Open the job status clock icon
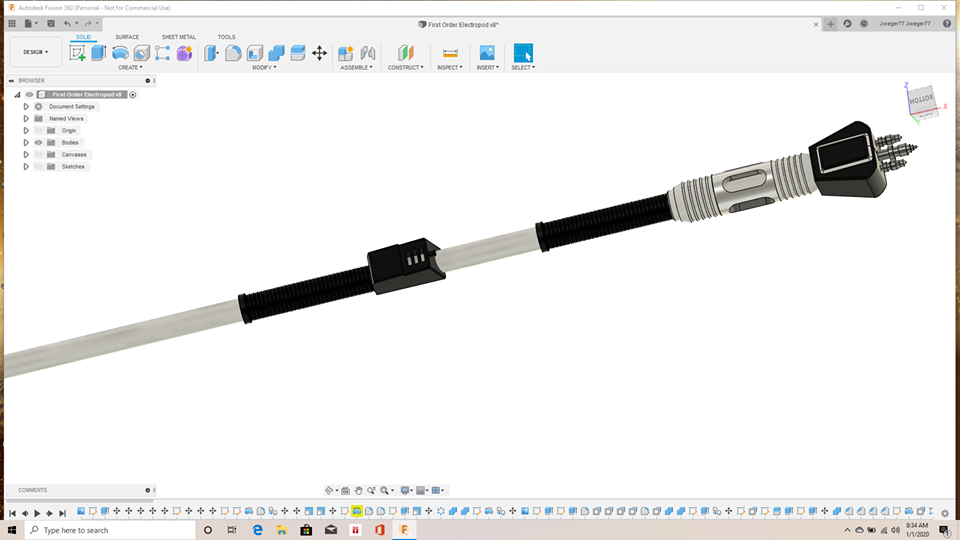Screen dimensions: 960x540 [x=864, y=24]
